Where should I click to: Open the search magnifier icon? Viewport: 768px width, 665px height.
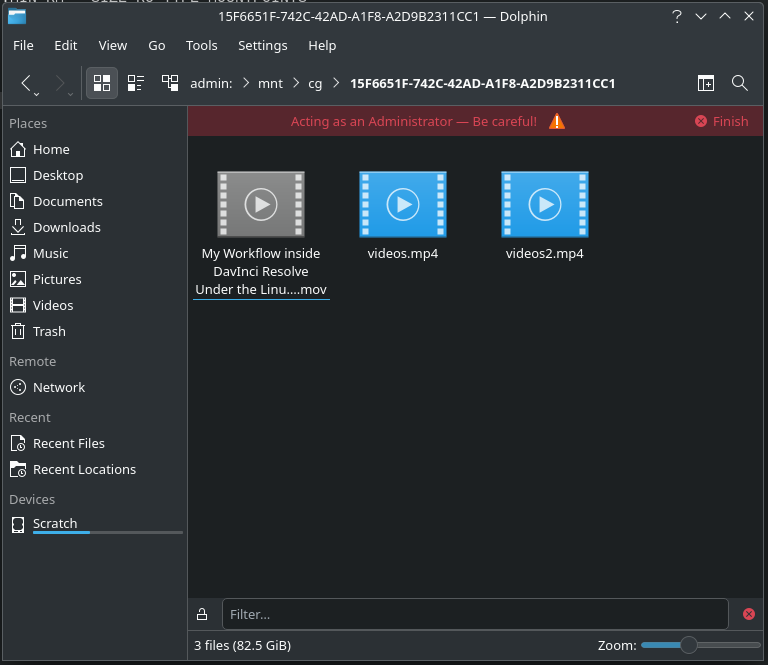[740, 83]
